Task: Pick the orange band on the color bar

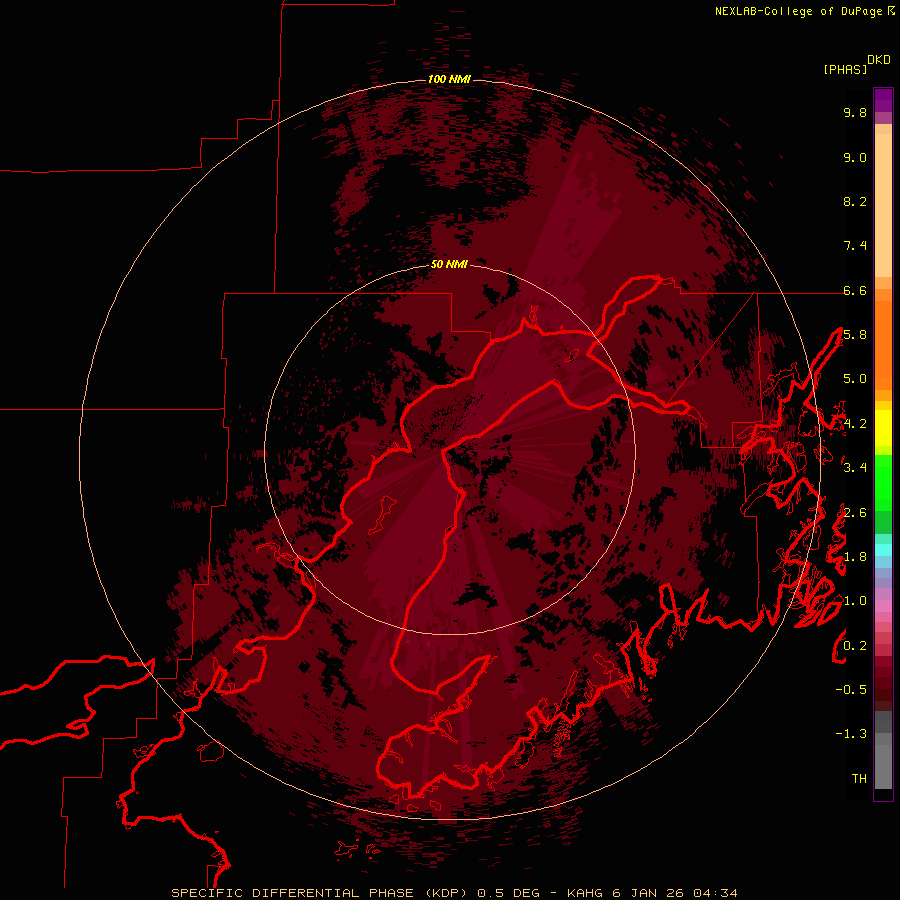Action: 883,345
